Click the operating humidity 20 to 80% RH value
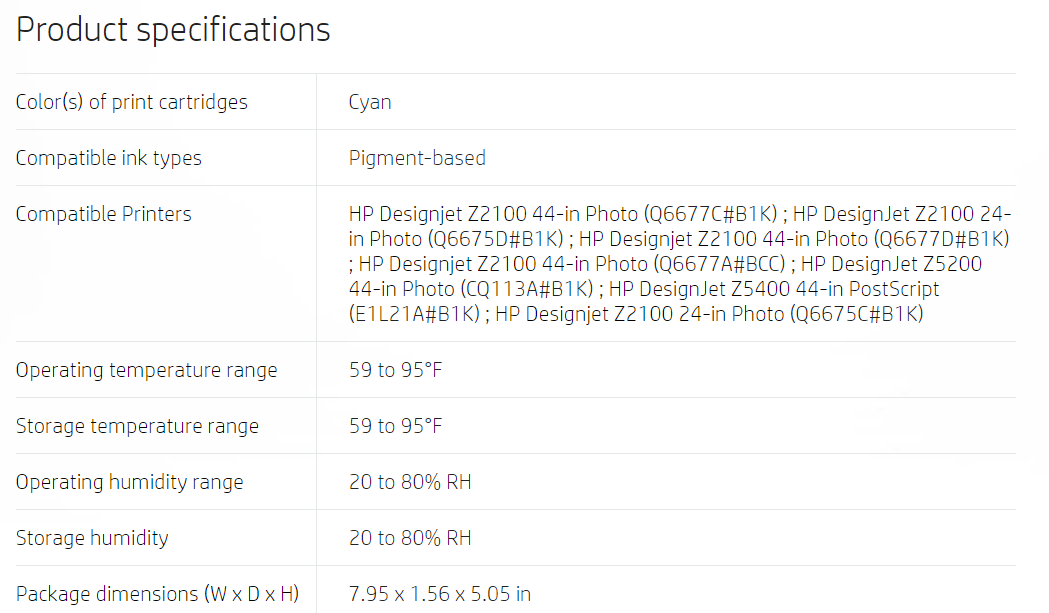The width and height of the screenshot is (1049, 613). [410, 483]
